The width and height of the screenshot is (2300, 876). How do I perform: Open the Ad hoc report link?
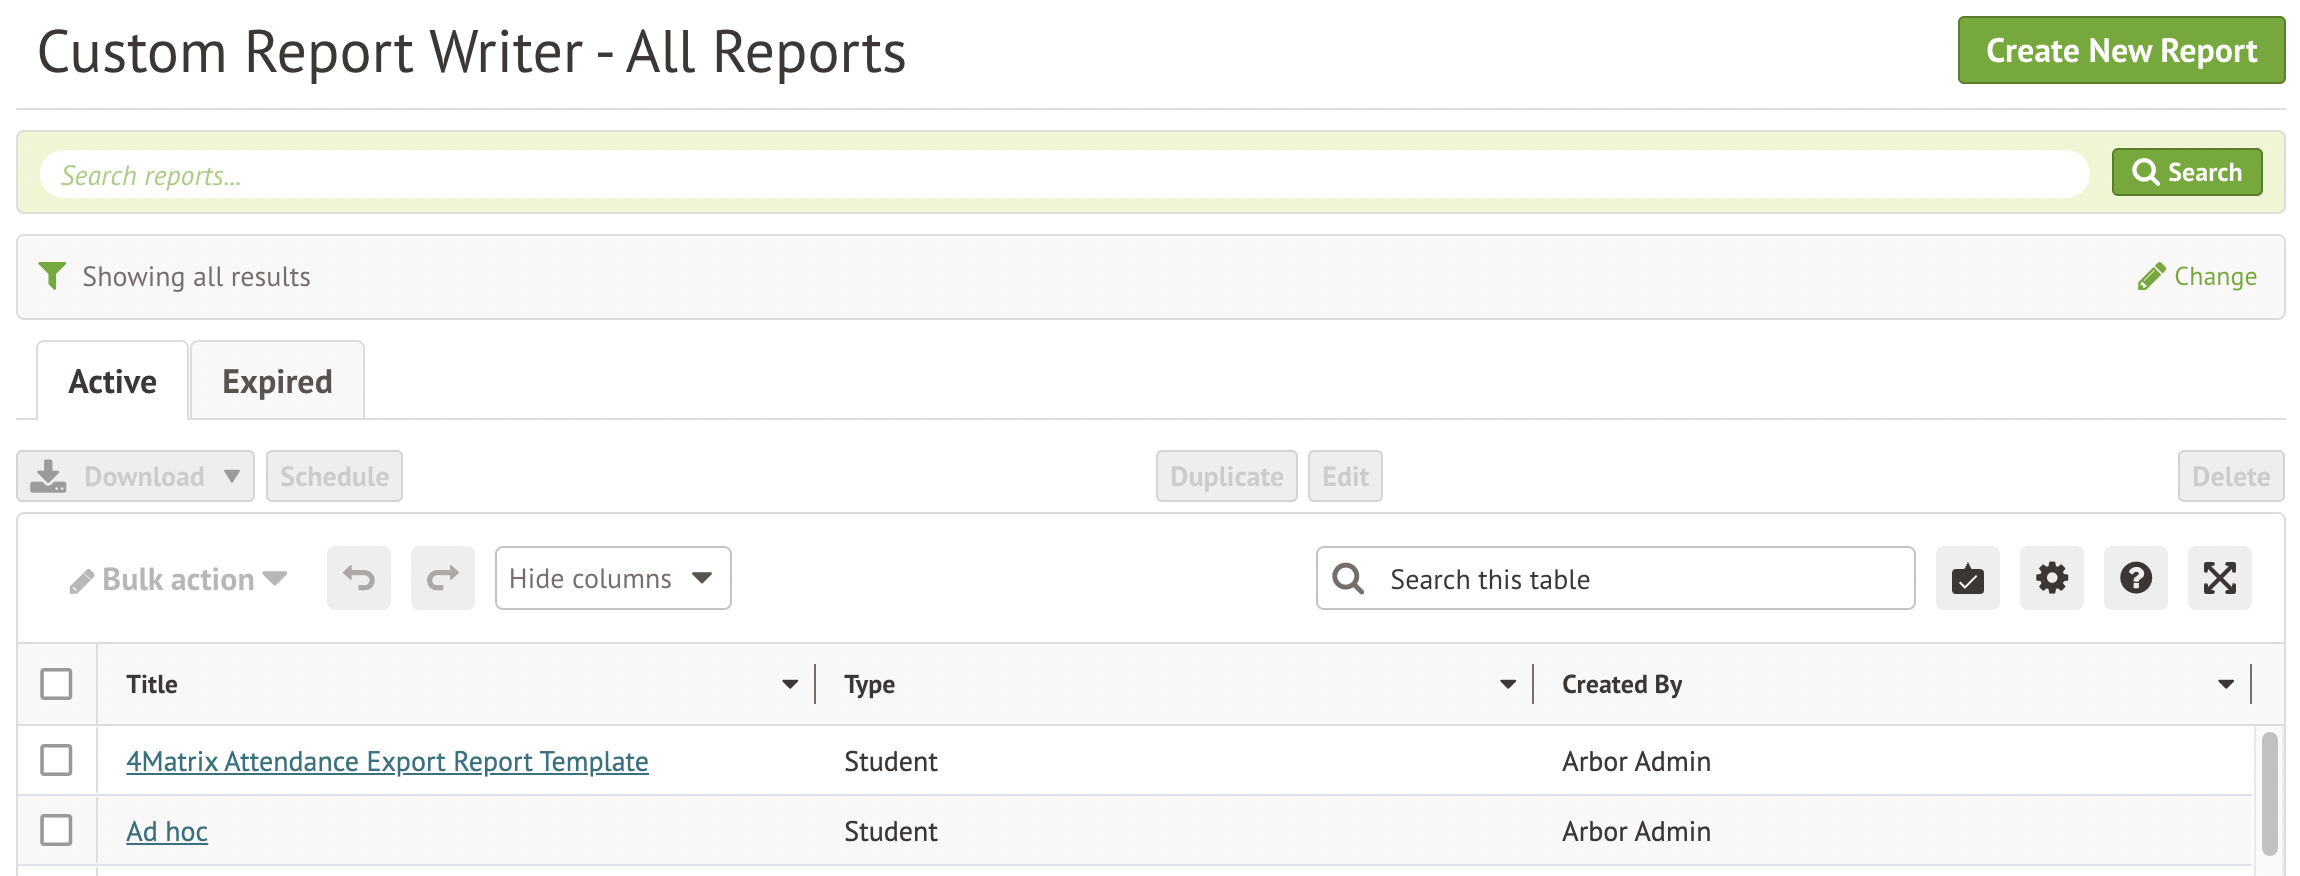click(x=167, y=832)
